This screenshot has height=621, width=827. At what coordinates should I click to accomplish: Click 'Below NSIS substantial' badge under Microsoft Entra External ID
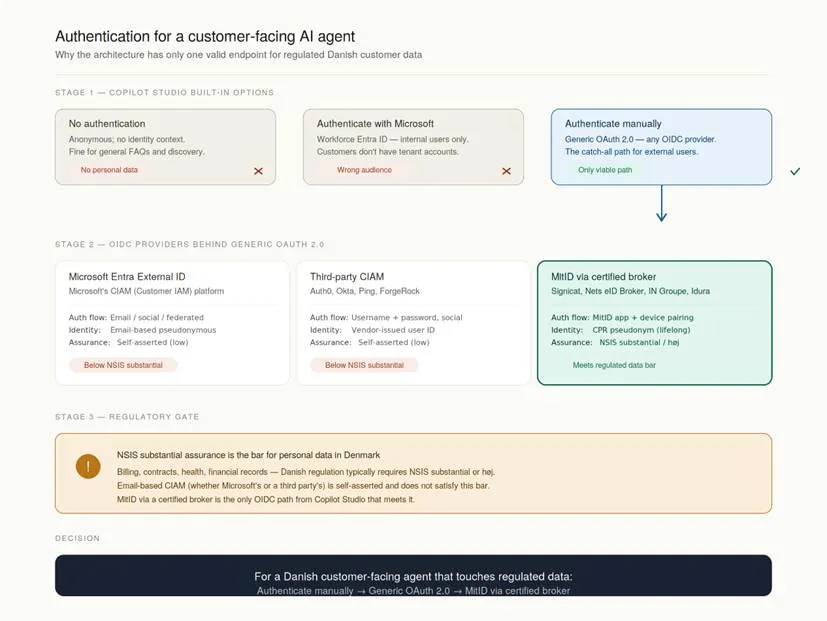click(x=123, y=365)
